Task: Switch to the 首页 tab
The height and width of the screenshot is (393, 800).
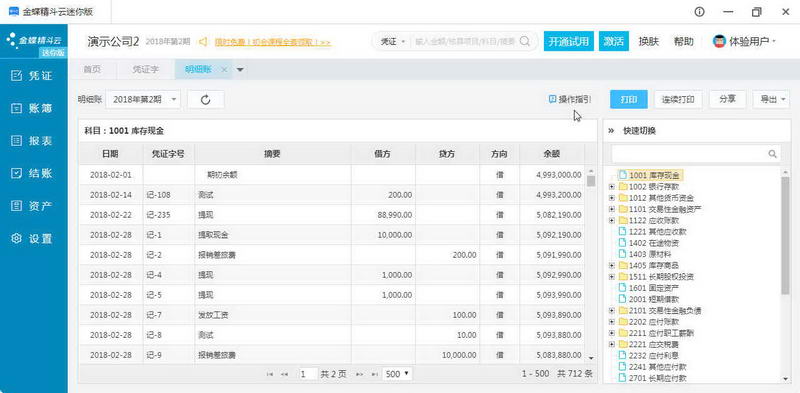Action: (92, 70)
